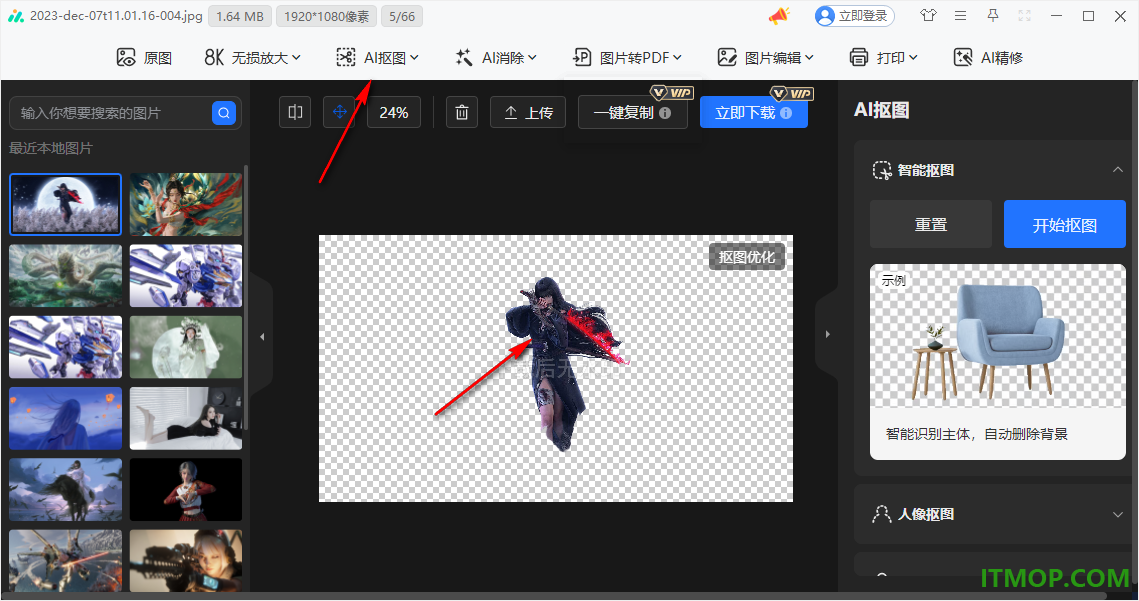Click the megaphone announcement icon
Viewport: 1139px width, 601px height.
779,16
